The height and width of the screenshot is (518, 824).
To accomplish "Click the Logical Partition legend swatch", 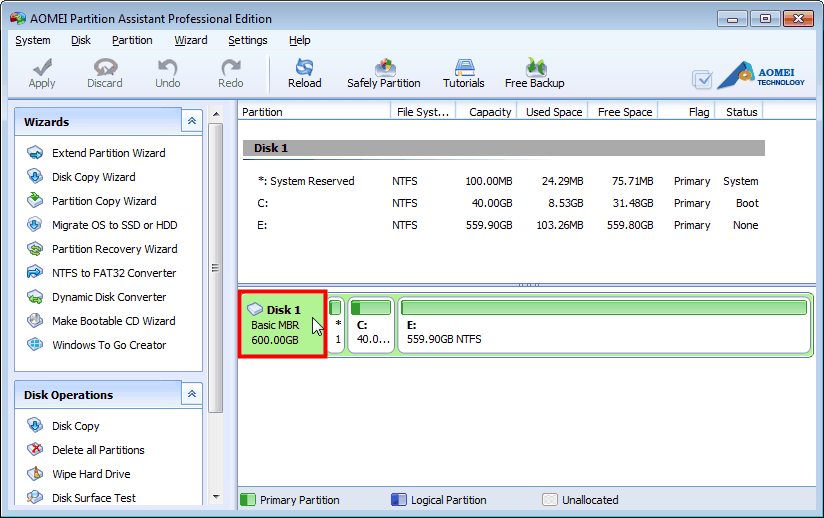I will (399, 500).
